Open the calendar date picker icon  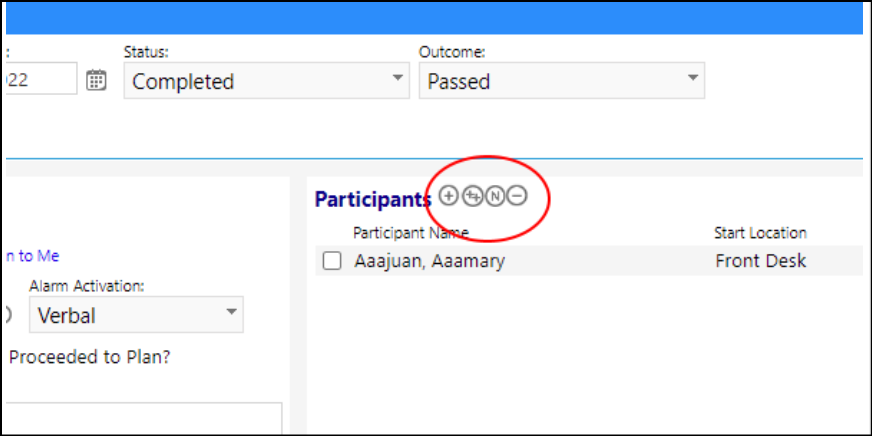(x=96, y=80)
